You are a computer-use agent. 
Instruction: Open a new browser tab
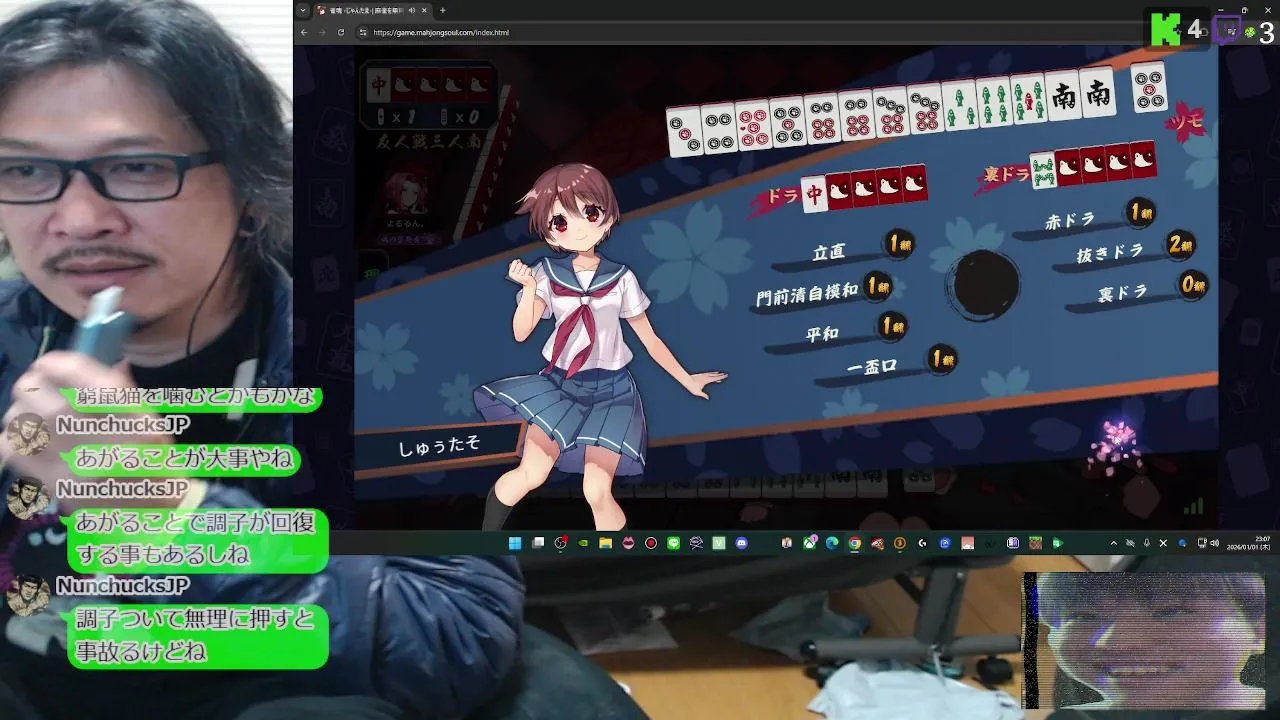442,10
